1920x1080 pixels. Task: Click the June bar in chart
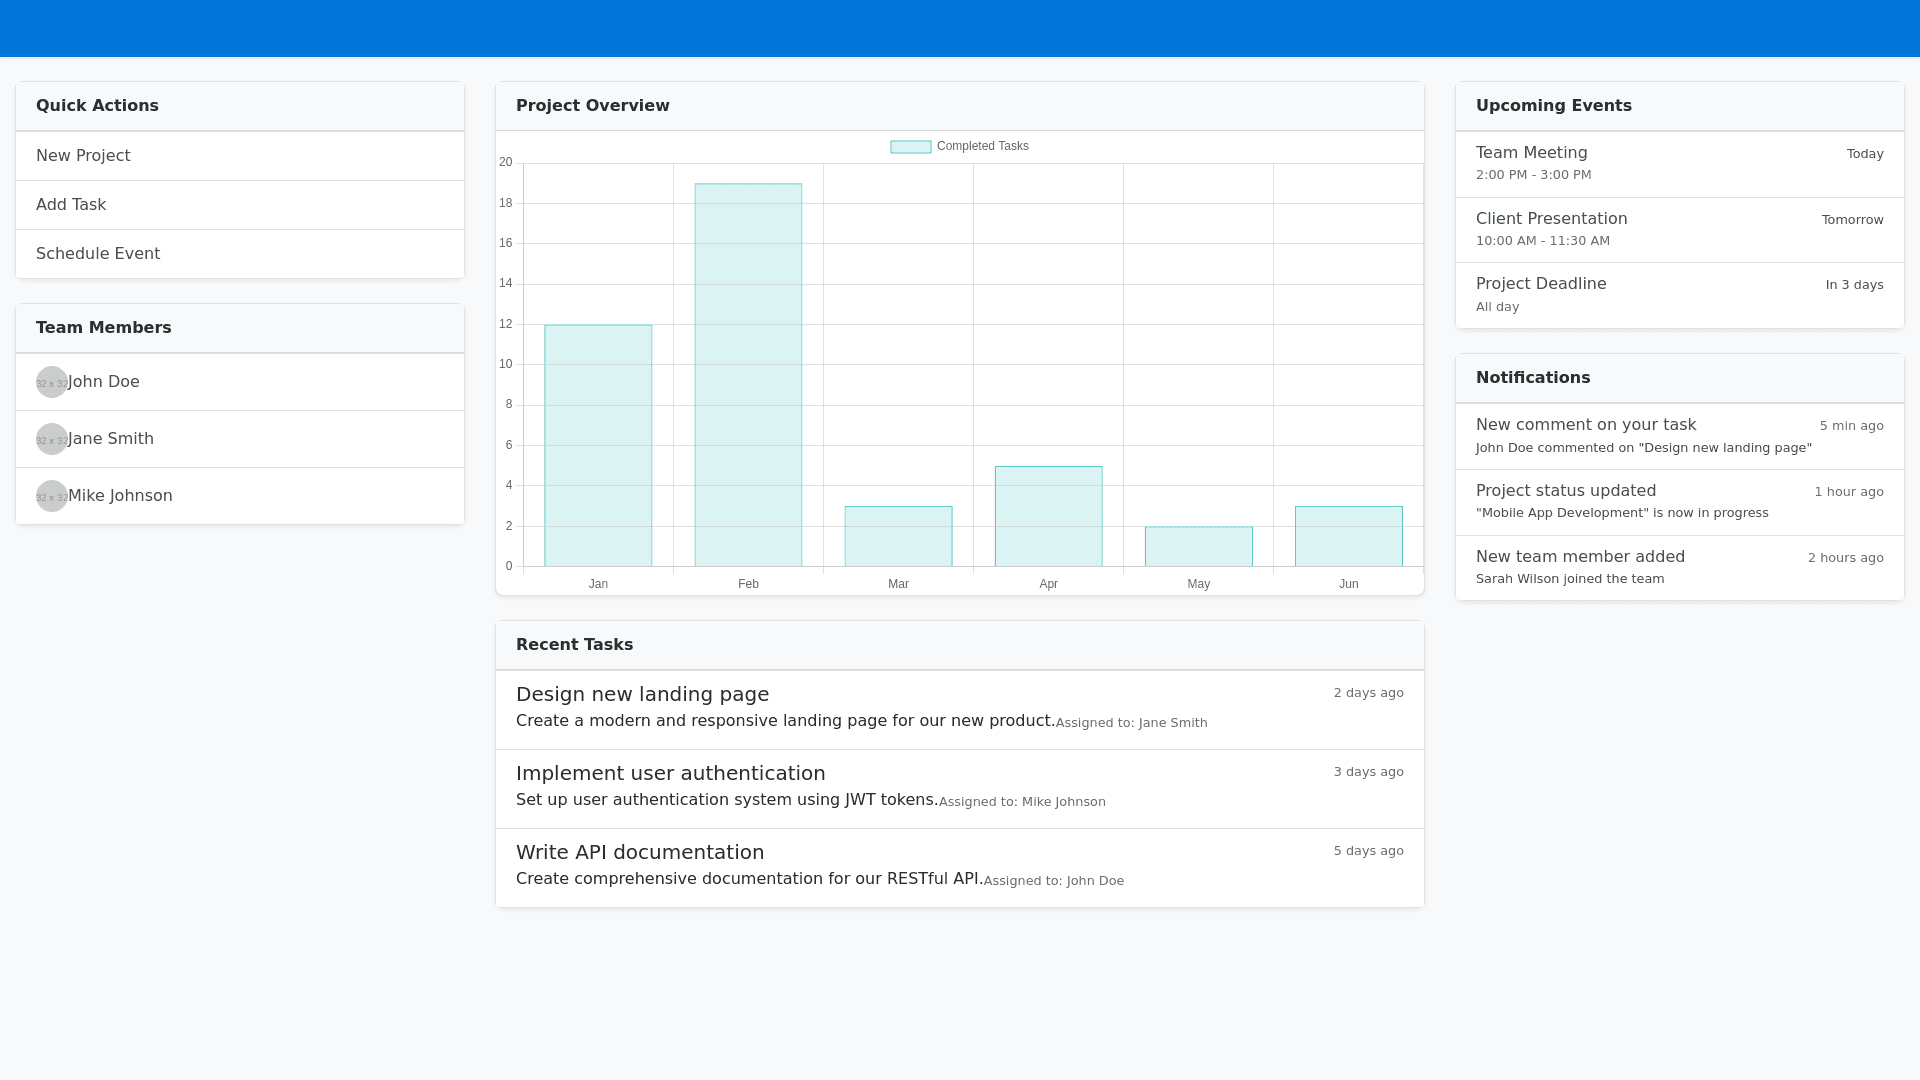tap(1348, 537)
